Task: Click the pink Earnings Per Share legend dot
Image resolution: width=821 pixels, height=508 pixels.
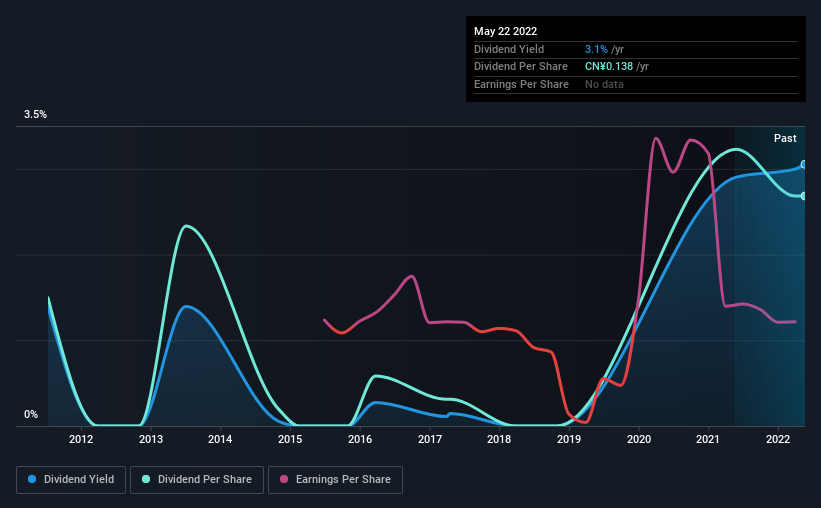Action: [x=284, y=479]
